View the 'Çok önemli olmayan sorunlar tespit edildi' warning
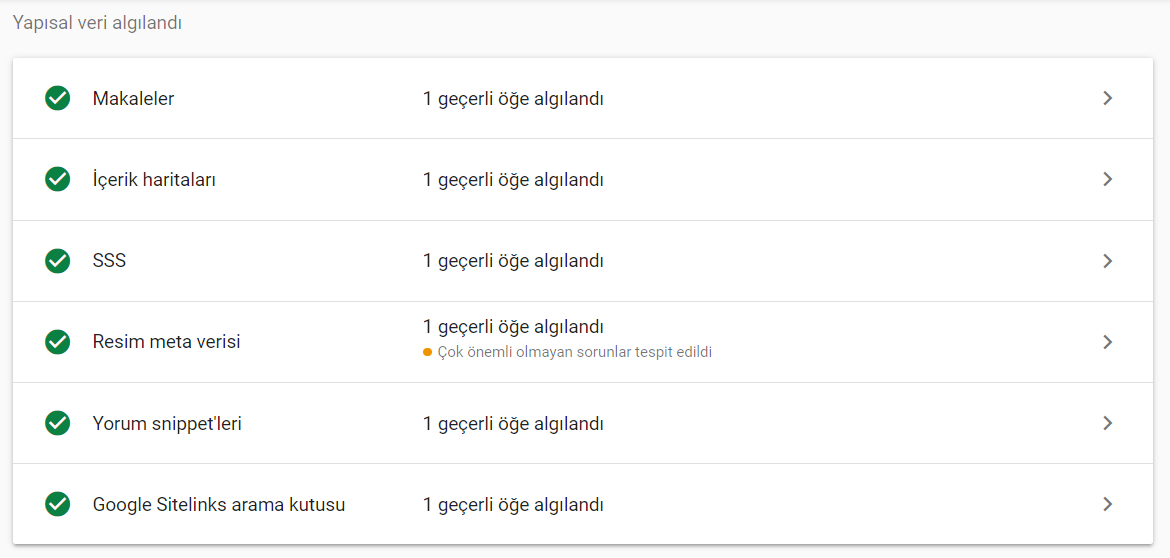 (575, 352)
